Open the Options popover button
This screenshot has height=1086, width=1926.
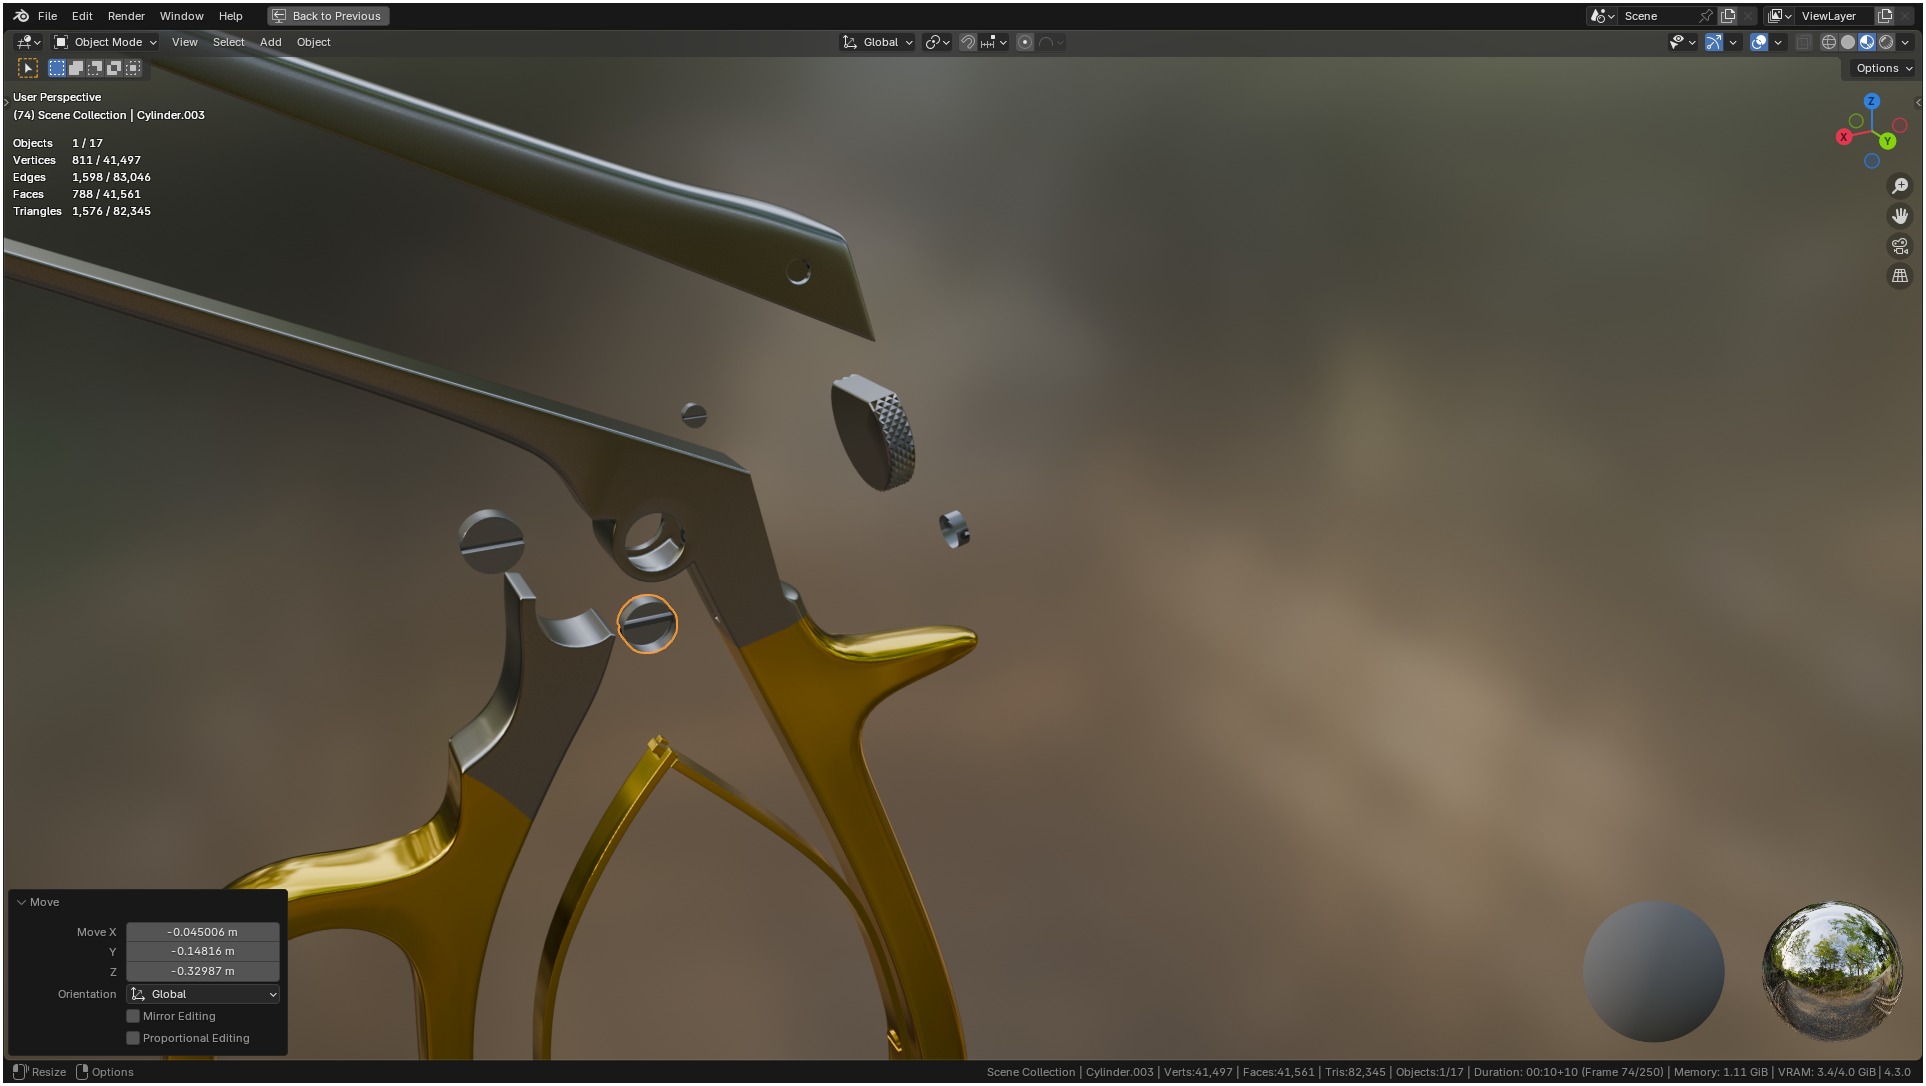[x=1883, y=68]
